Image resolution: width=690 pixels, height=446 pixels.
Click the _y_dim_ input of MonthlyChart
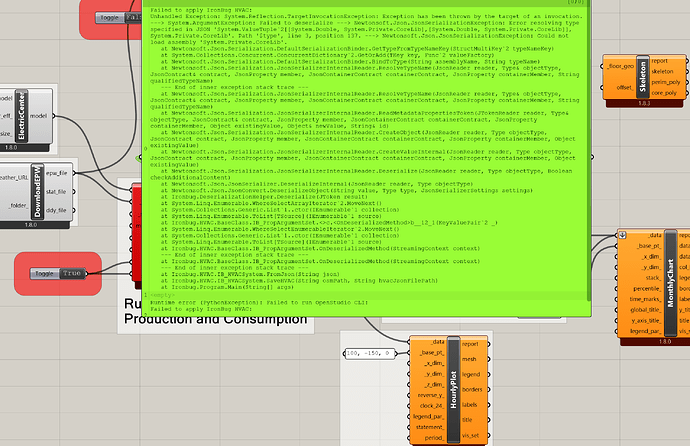652,267
